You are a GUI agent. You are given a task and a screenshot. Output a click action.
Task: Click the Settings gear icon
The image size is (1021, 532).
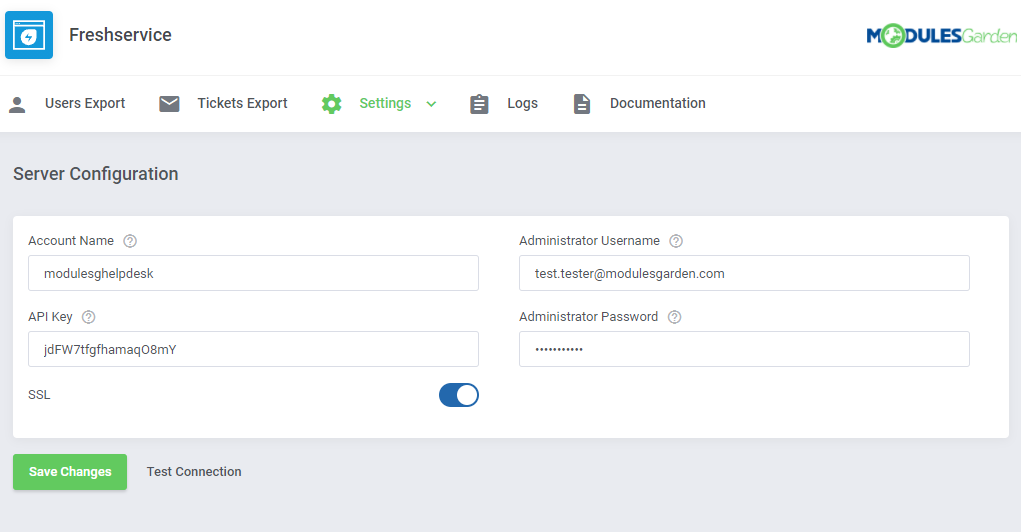[331, 104]
